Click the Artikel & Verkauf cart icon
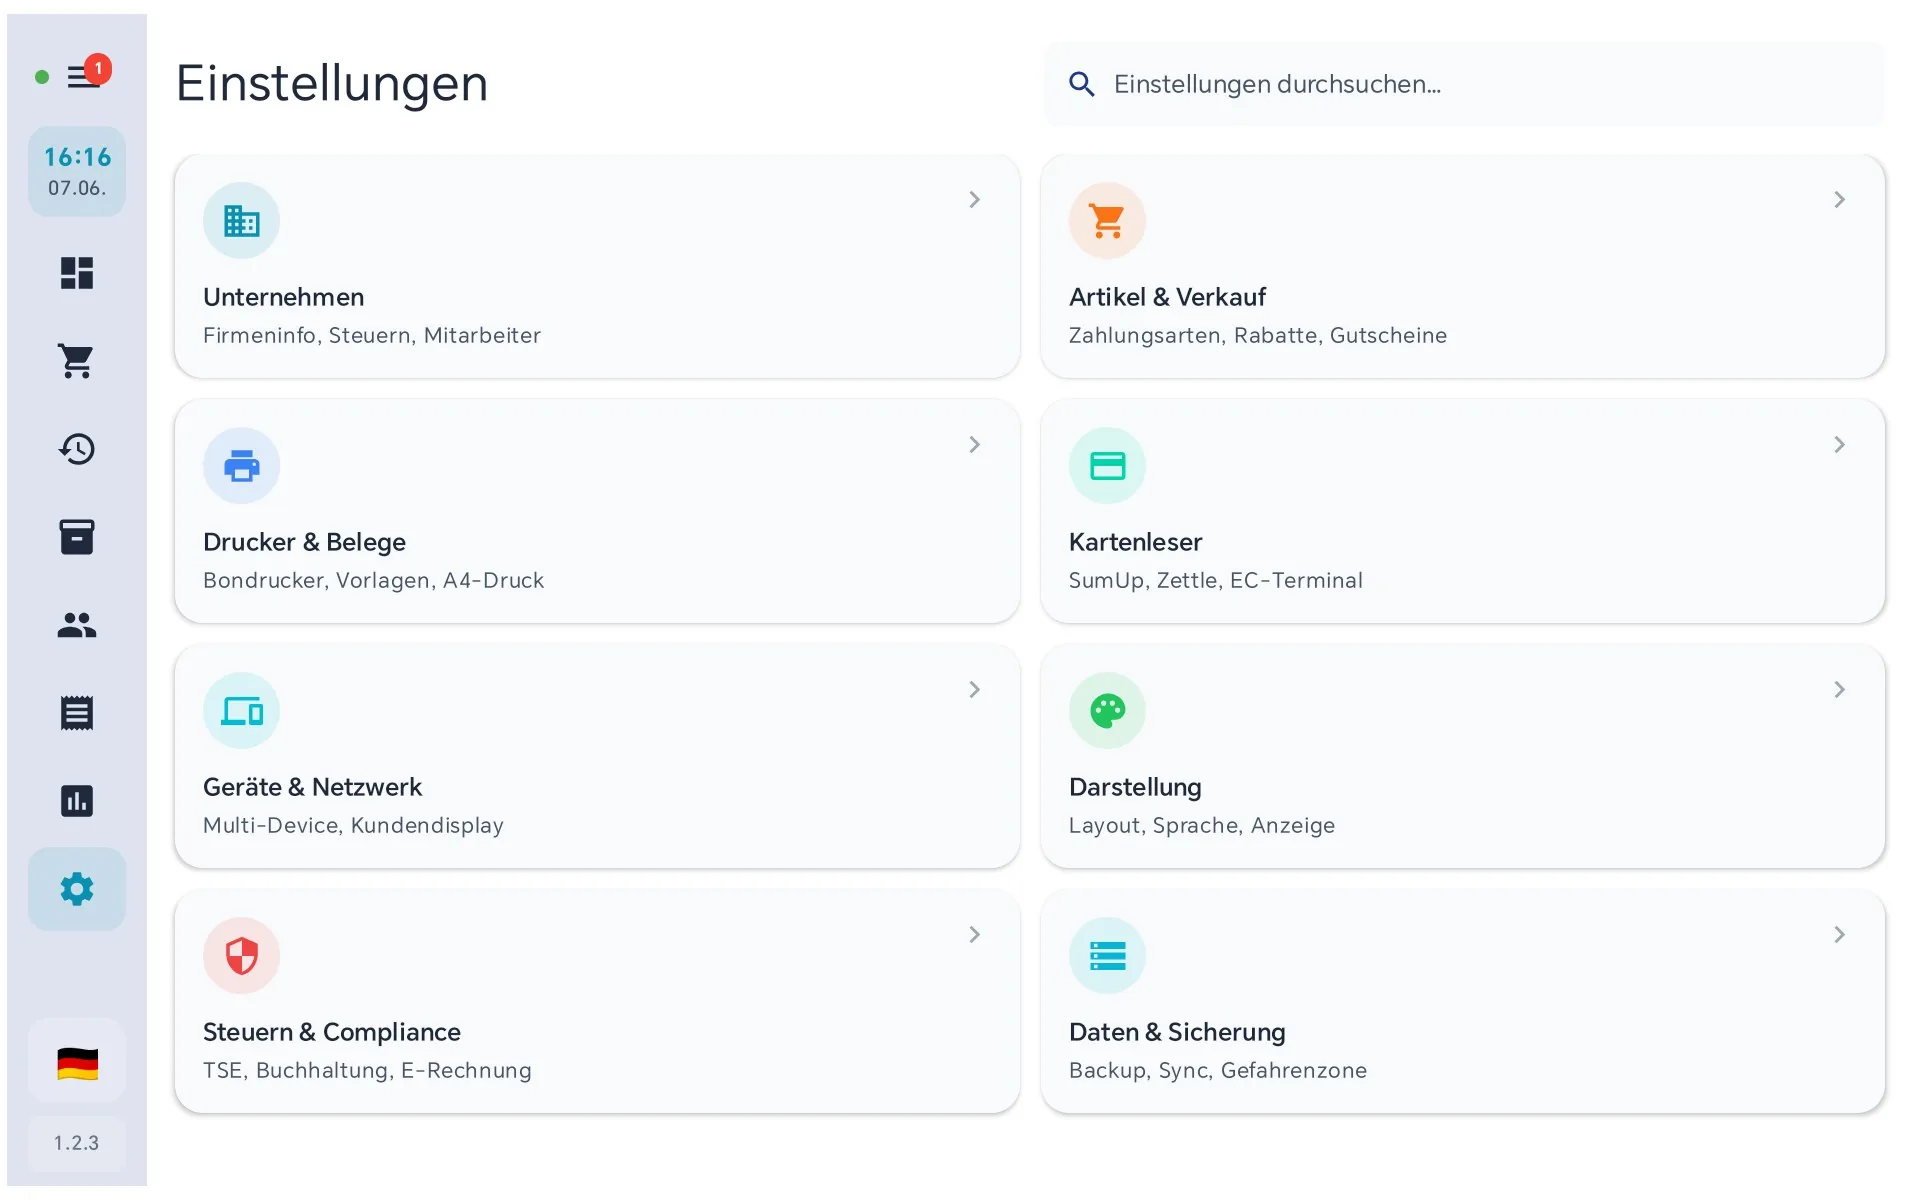Screen dimensions: 1920x1200 click(1107, 220)
